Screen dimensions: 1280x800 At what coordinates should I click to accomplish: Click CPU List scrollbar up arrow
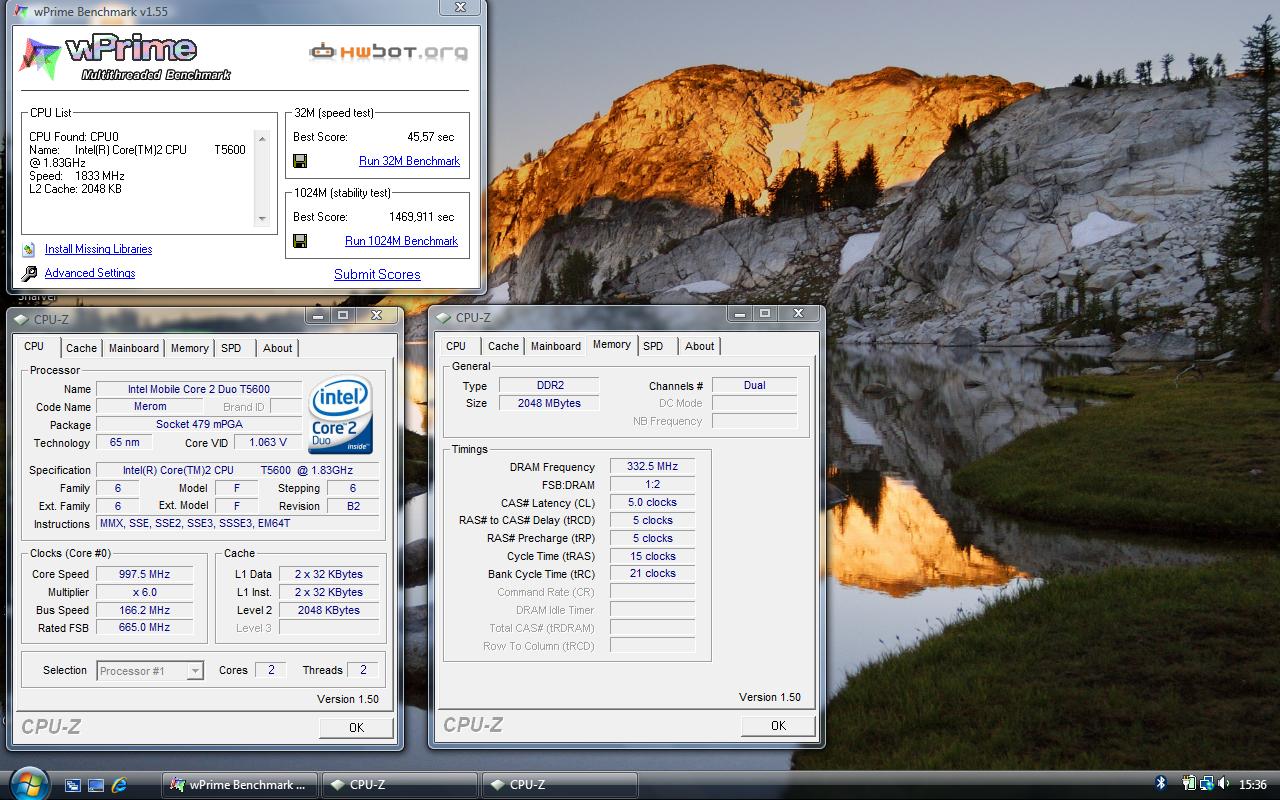pyautogui.click(x=263, y=138)
